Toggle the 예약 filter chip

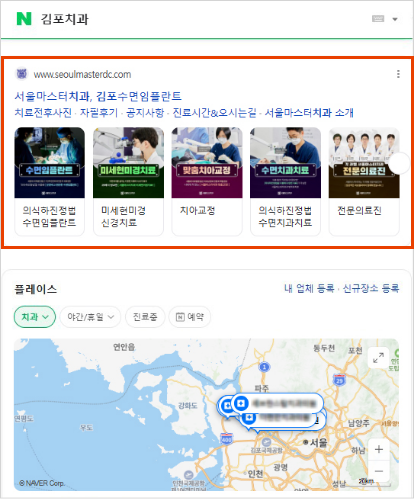(190, 317)
